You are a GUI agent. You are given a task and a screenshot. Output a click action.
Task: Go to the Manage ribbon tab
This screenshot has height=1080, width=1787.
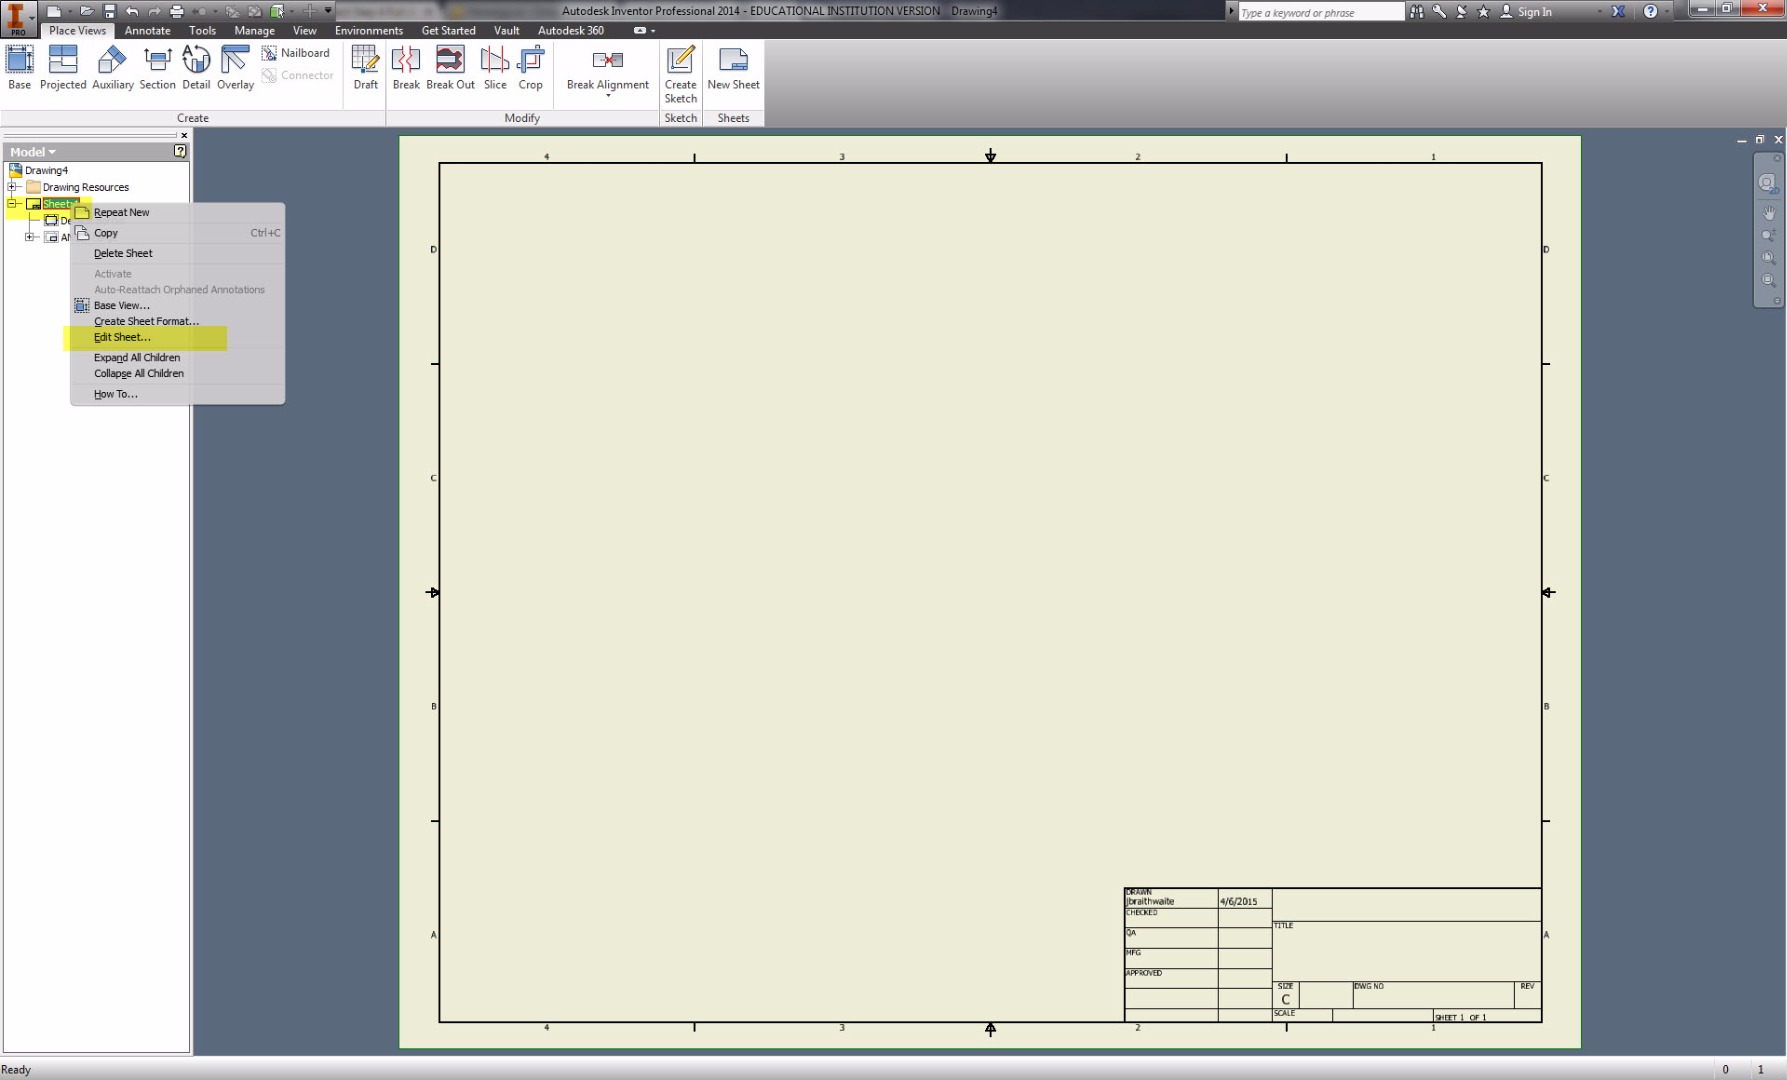point(254,31)
